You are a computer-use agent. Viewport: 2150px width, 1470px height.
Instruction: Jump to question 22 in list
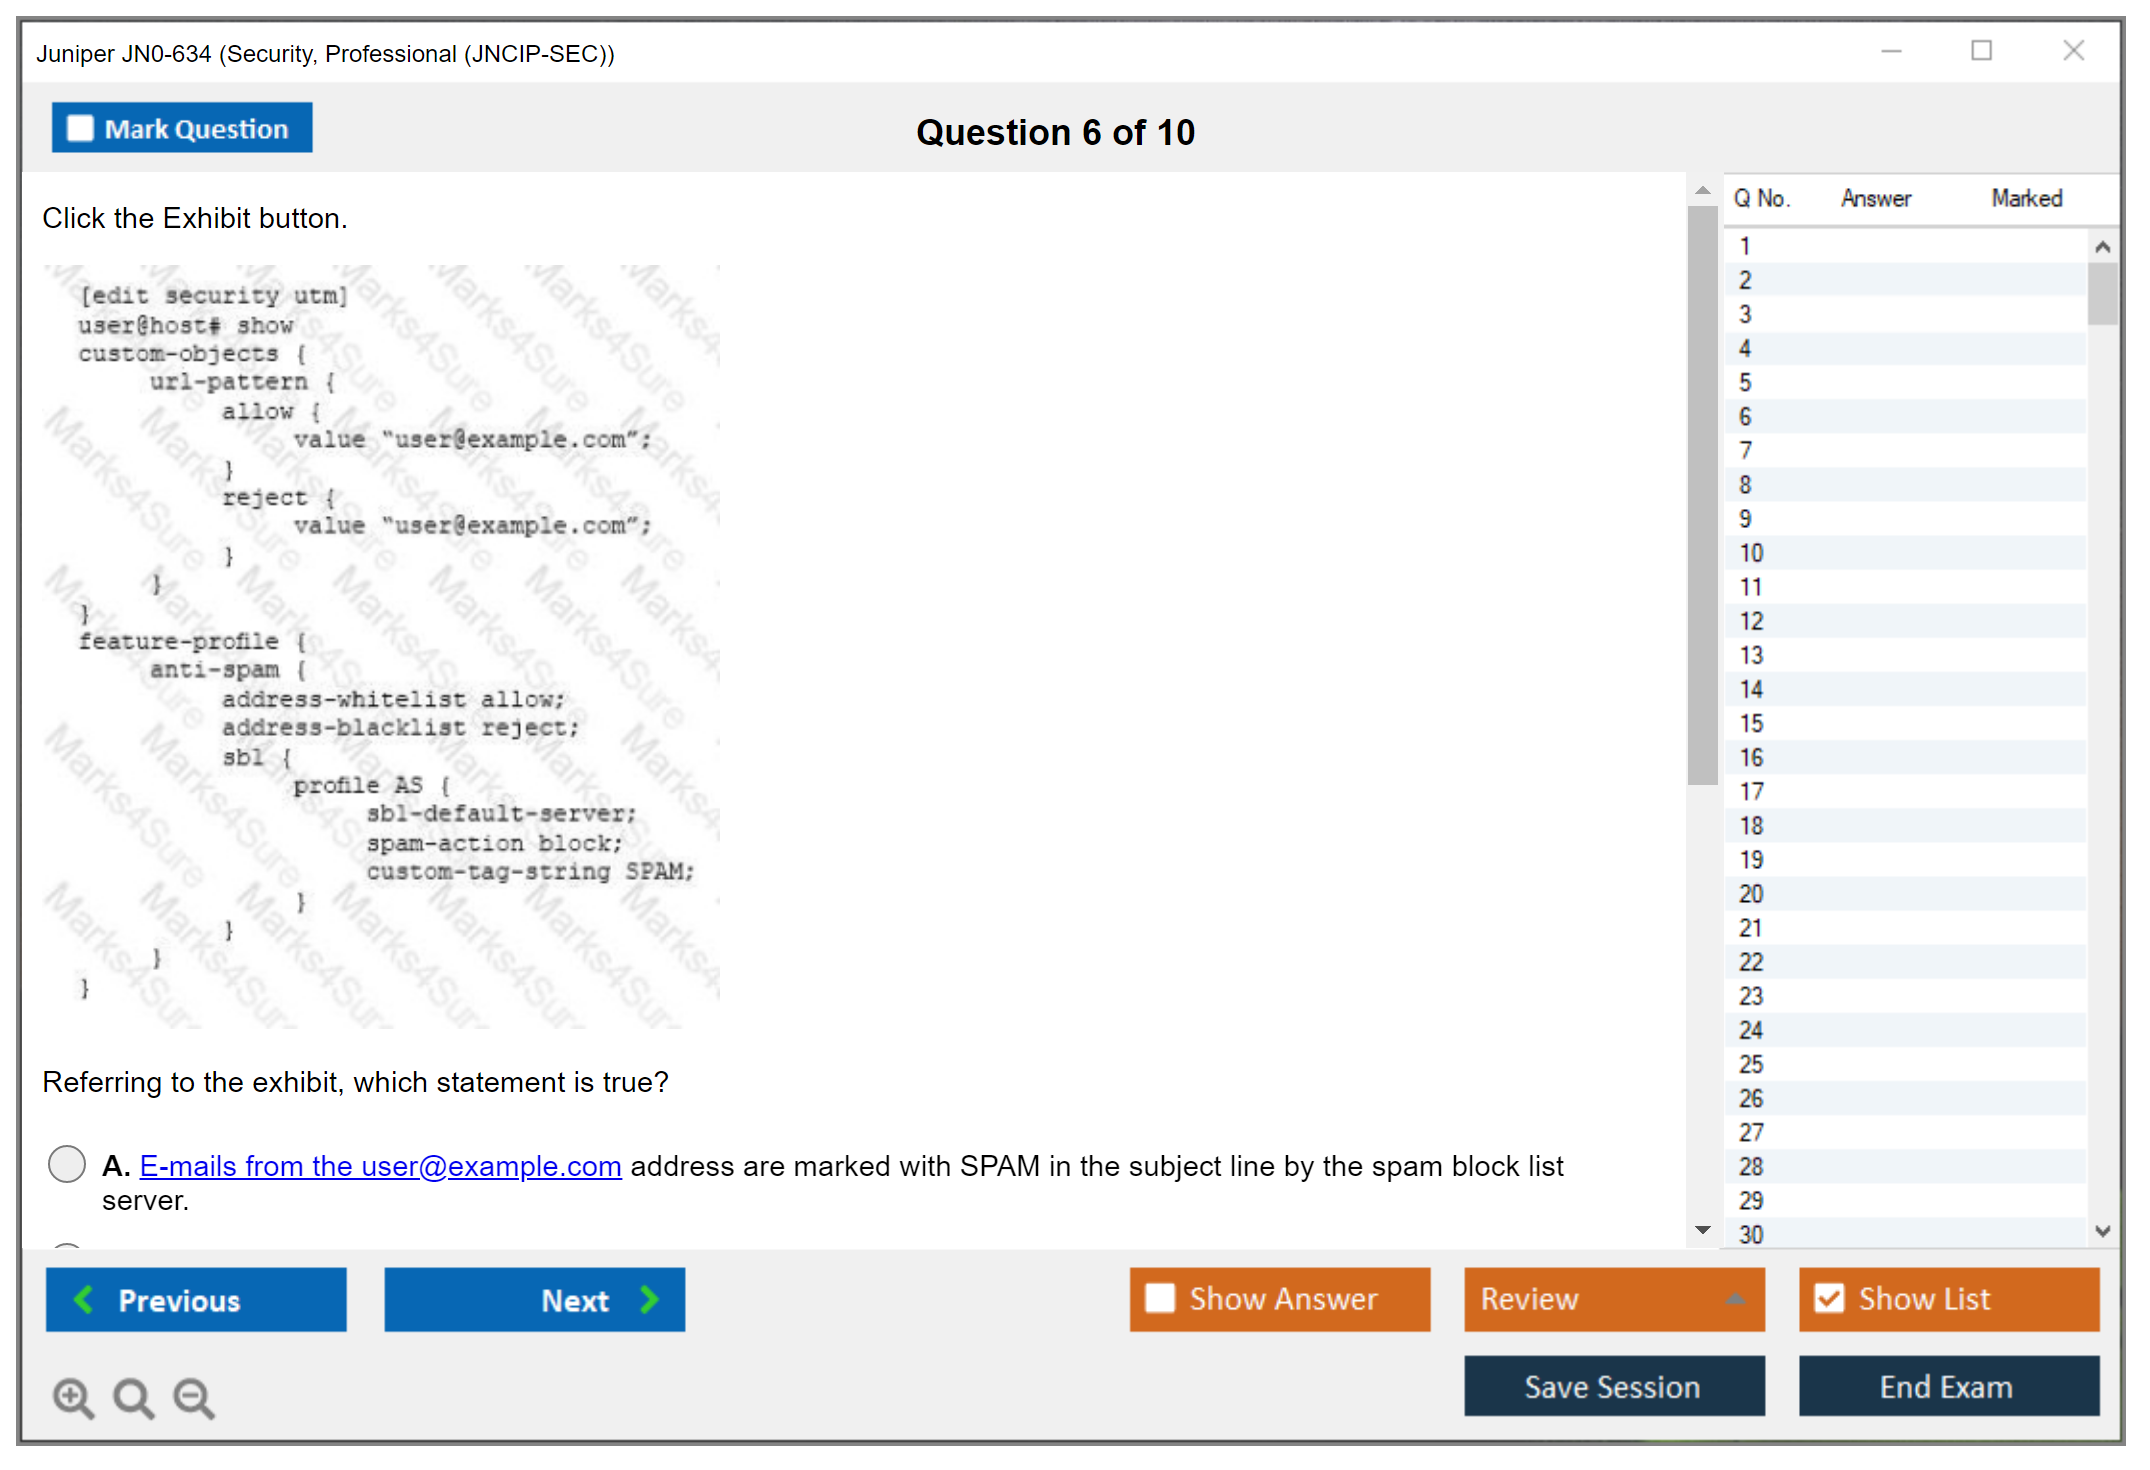pos(1751,962)
